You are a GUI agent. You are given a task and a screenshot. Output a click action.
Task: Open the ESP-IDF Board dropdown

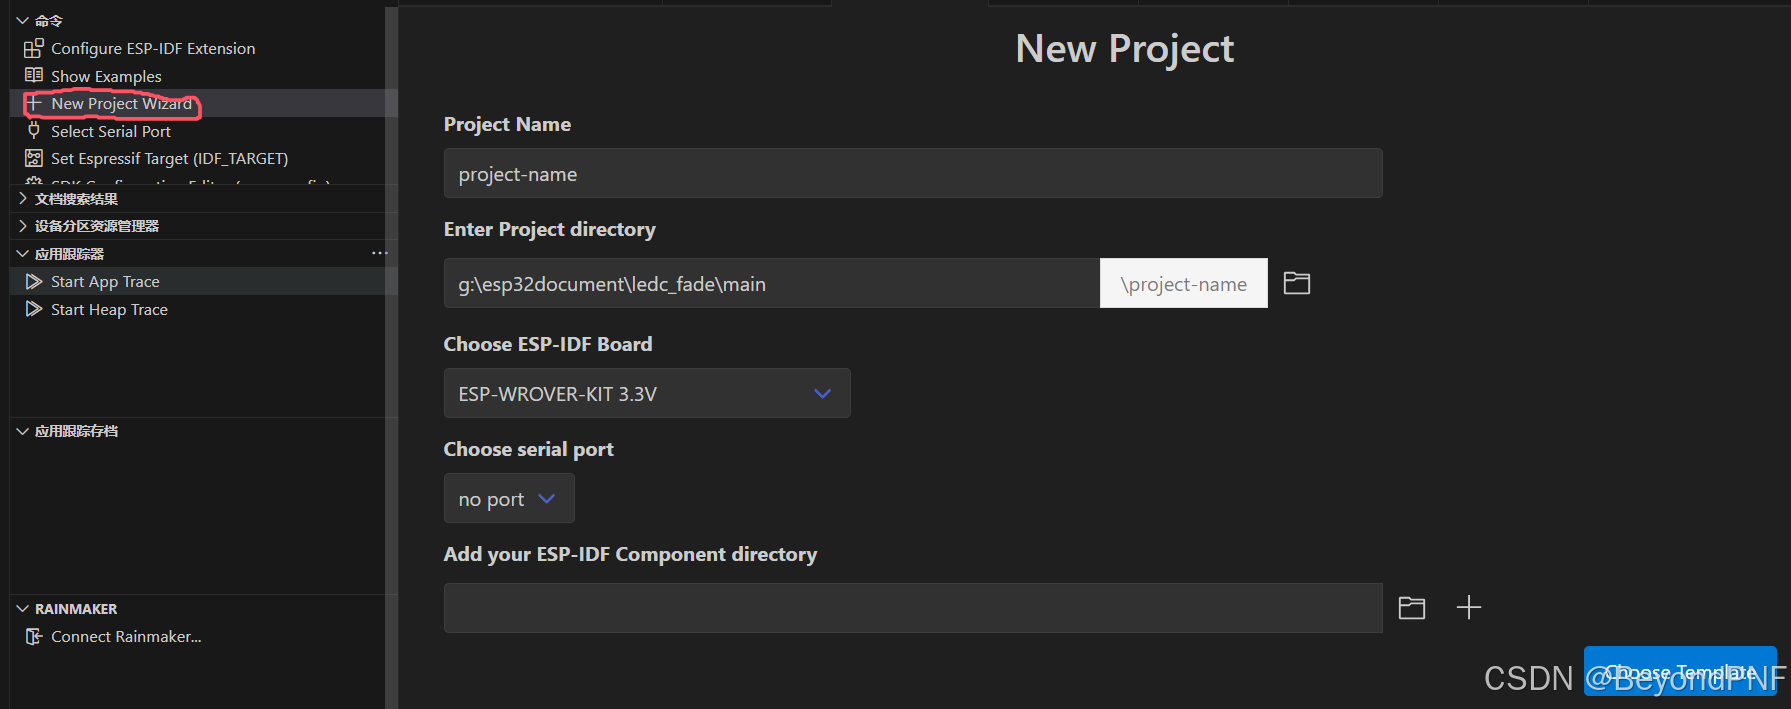point(647,393)
